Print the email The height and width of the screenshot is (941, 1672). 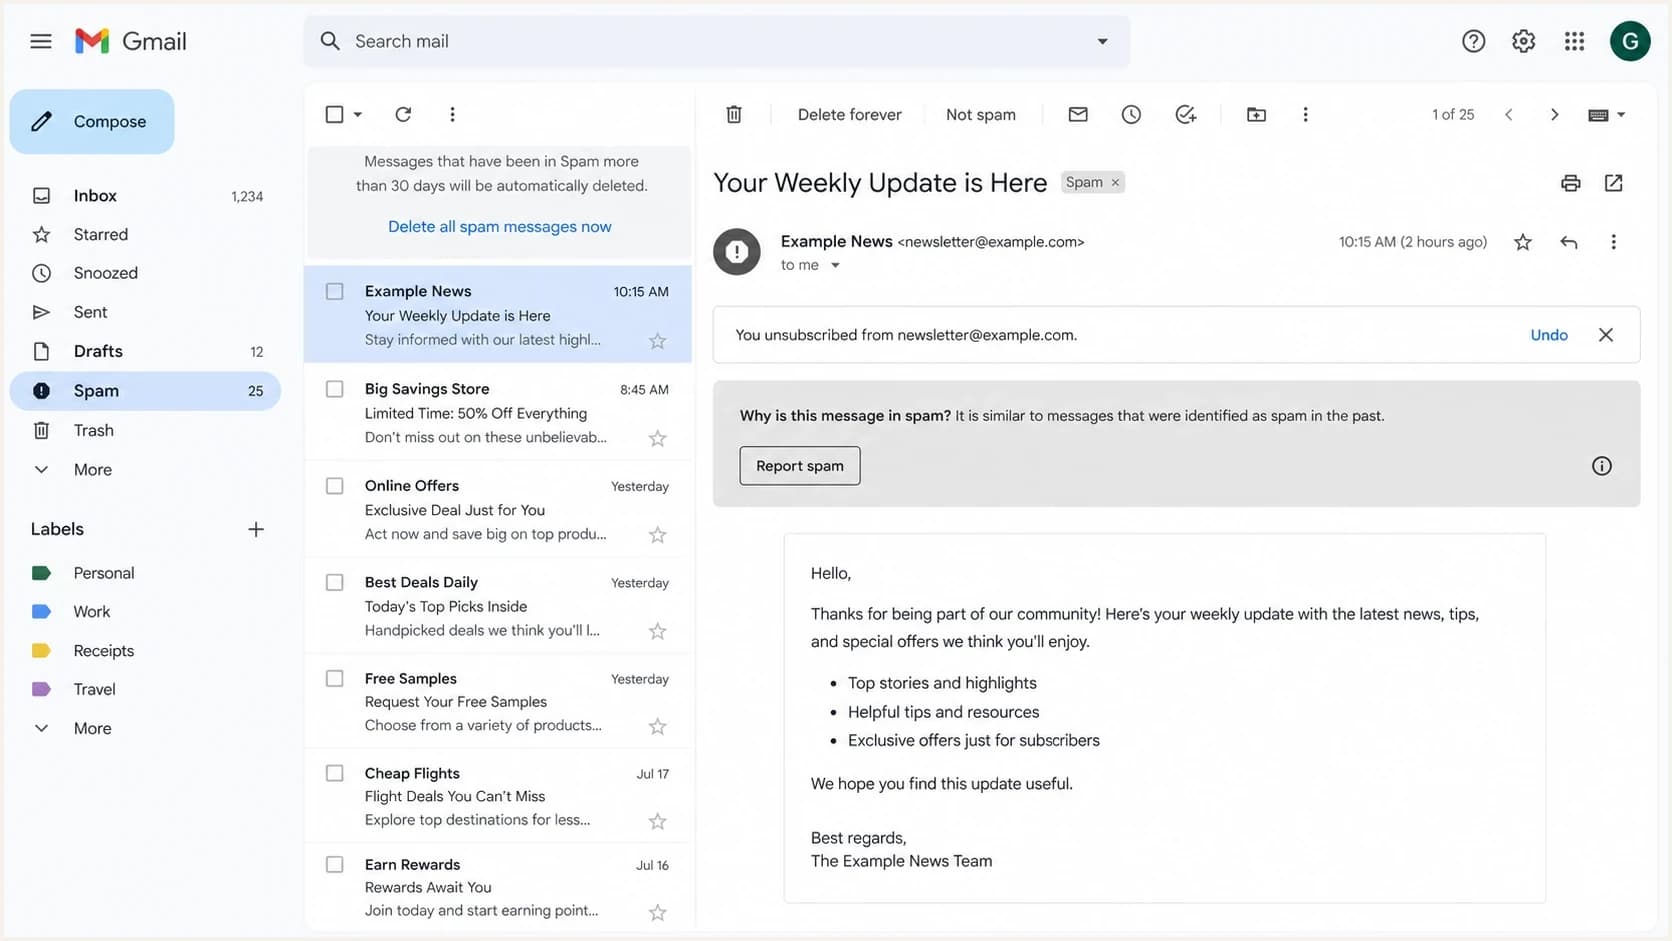point(1571,183)
